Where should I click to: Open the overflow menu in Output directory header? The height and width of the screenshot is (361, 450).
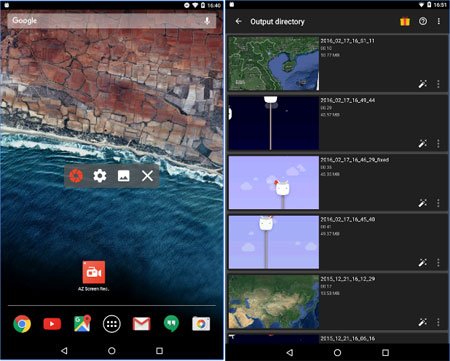[x=439, y=21]
